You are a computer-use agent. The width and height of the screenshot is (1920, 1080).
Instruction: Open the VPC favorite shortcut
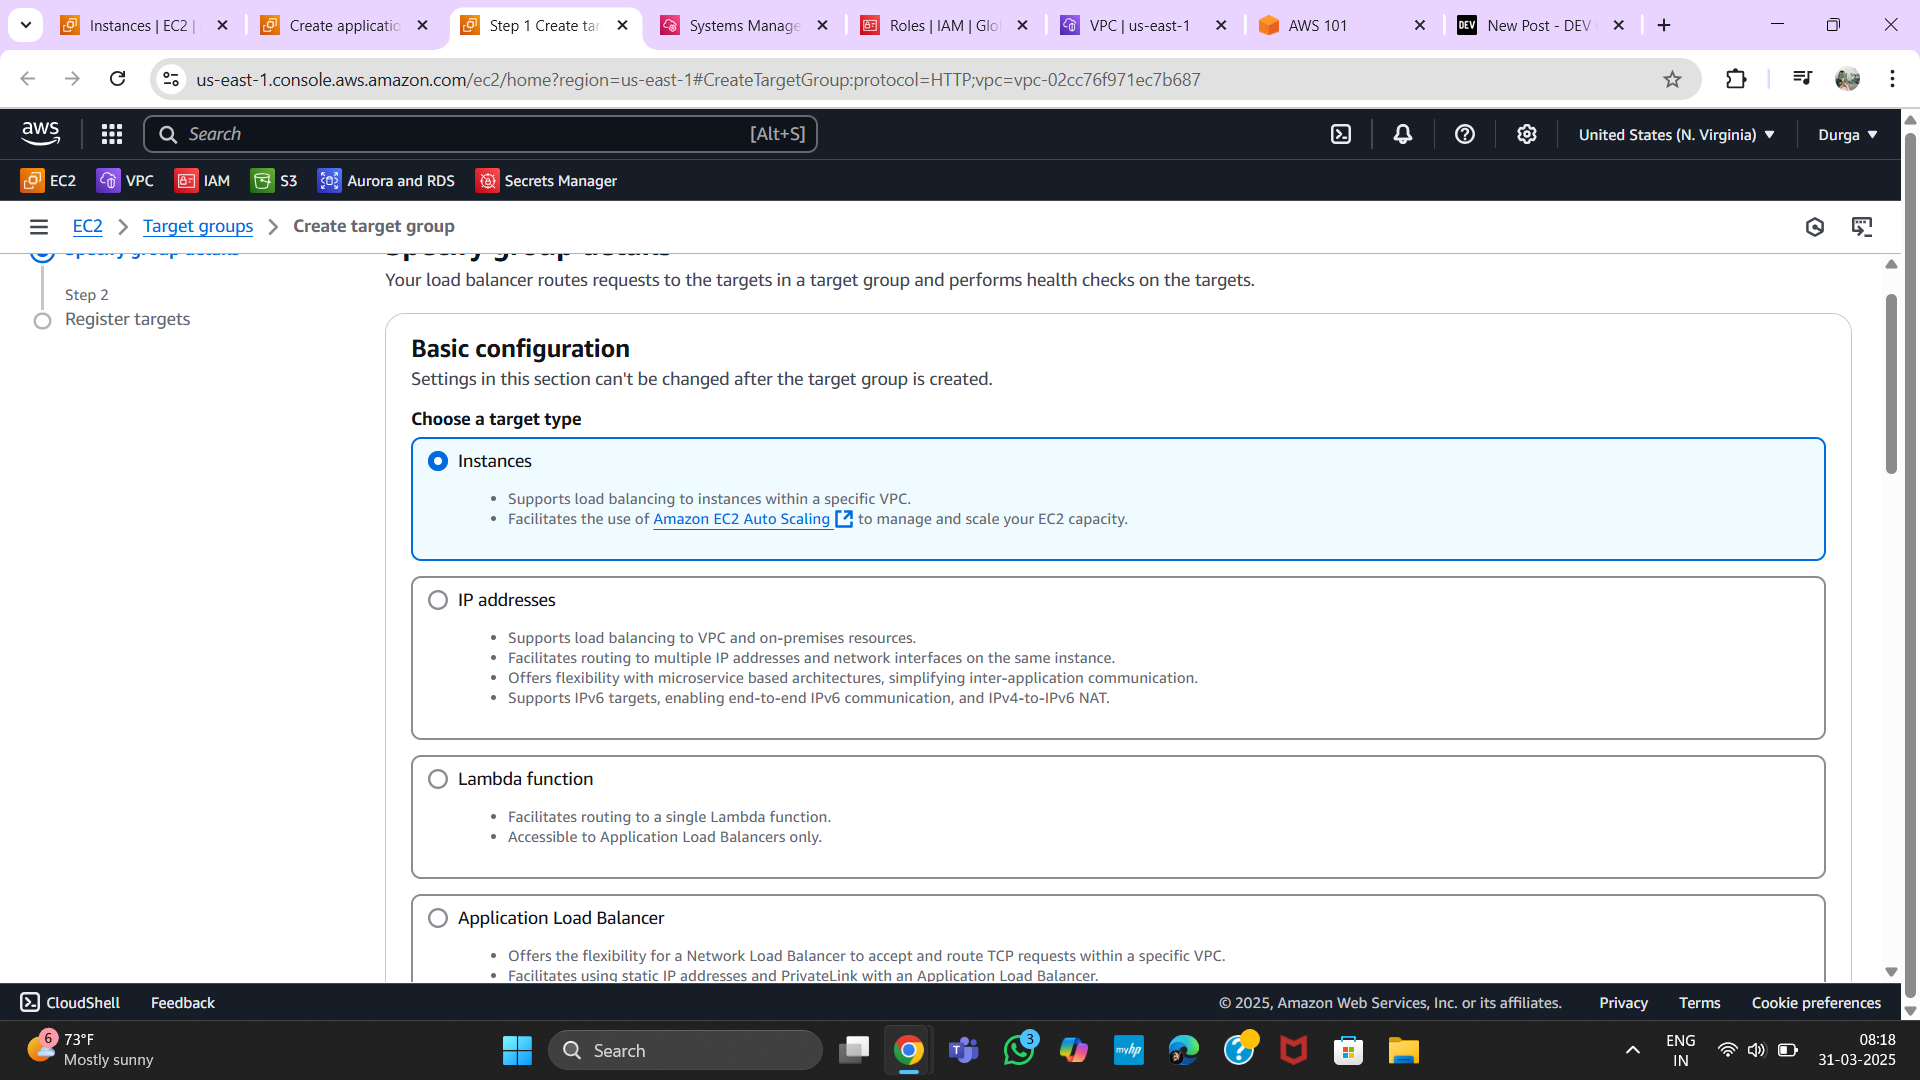pos(125,181)
